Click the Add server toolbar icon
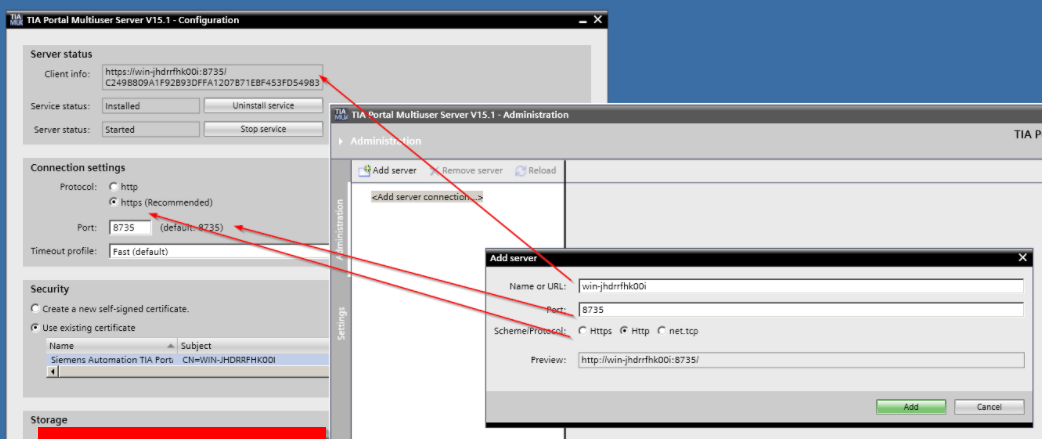 pos(364,171)
